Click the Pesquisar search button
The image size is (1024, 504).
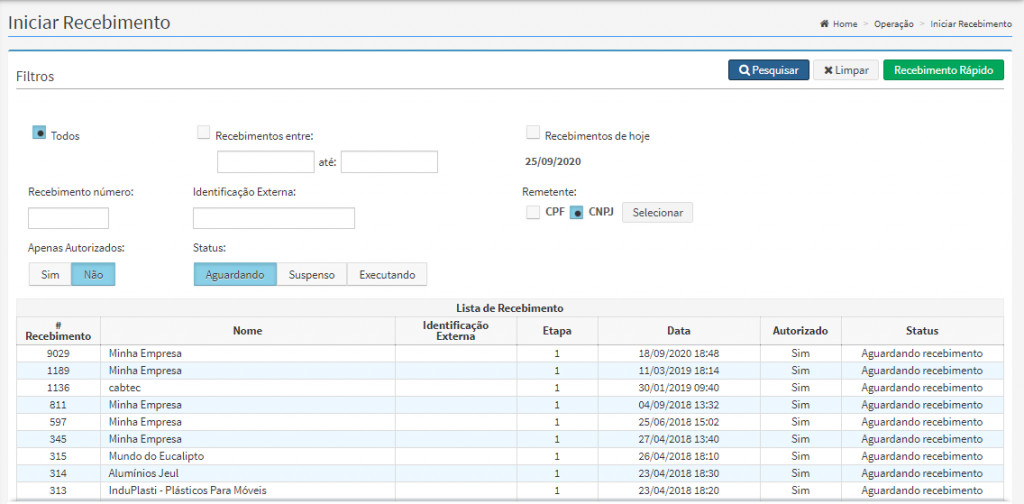point(769,70)
